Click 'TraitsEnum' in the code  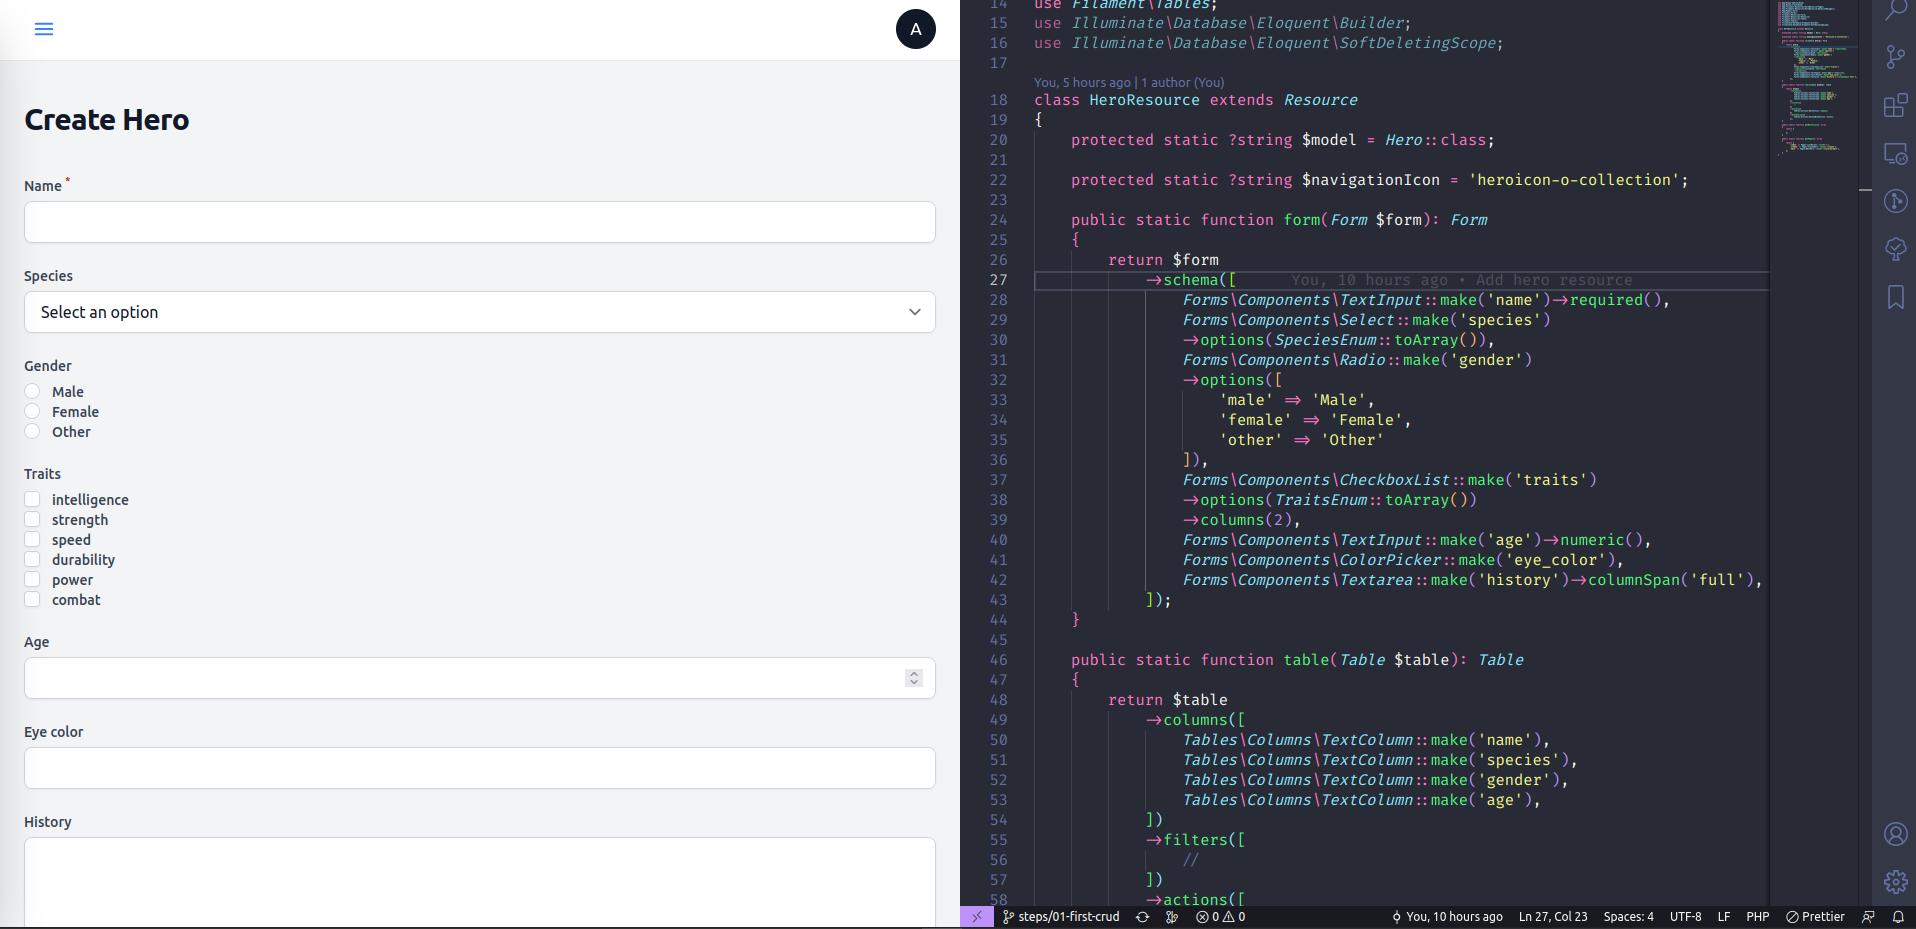pos(1321,500)
